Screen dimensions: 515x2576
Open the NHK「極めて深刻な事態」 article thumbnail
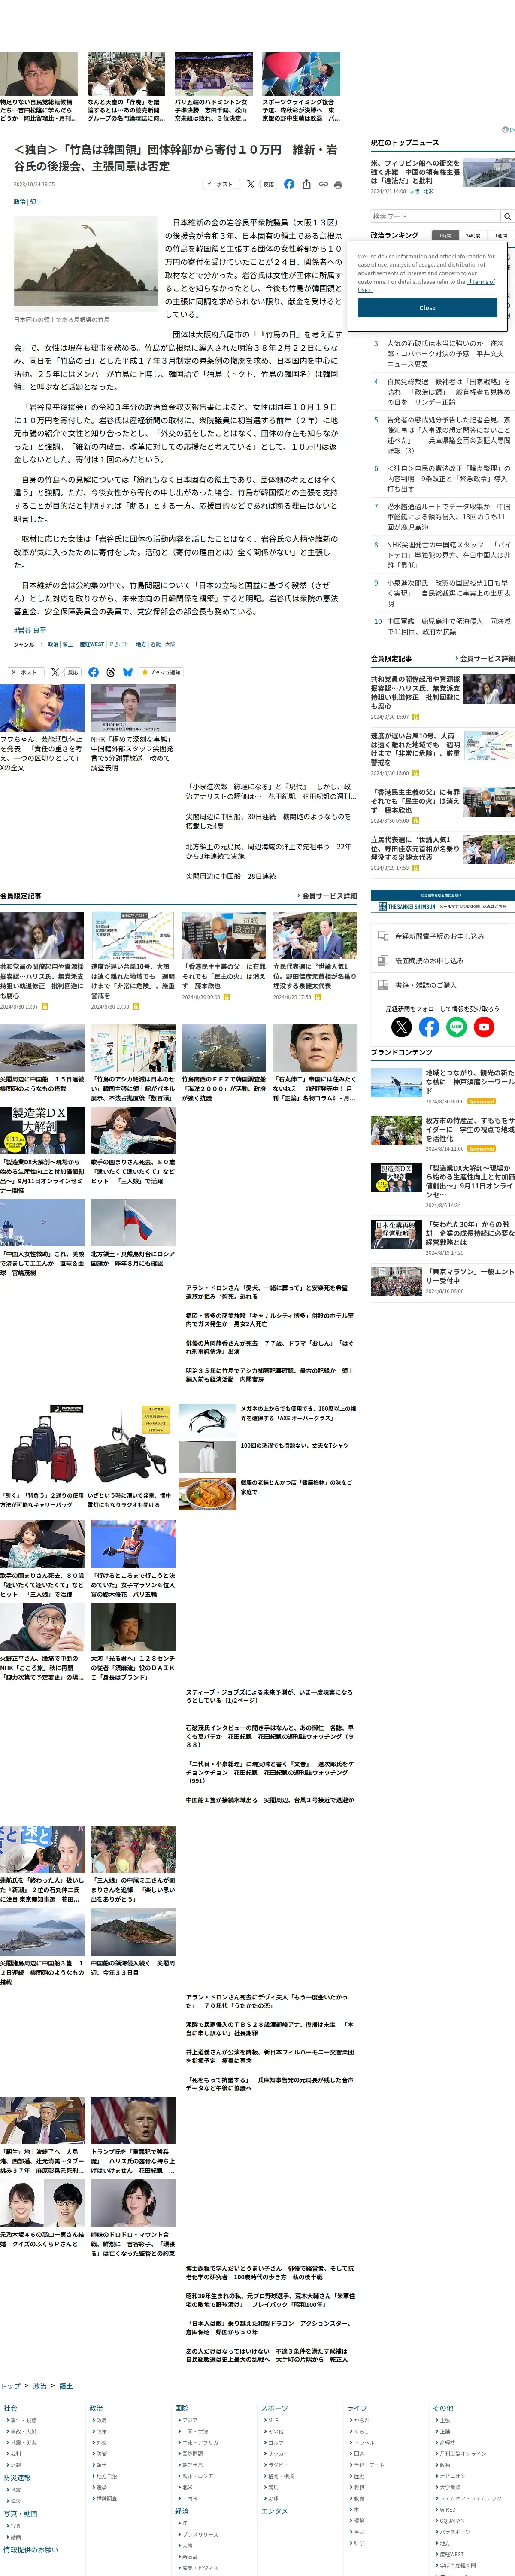click(133, 707)
